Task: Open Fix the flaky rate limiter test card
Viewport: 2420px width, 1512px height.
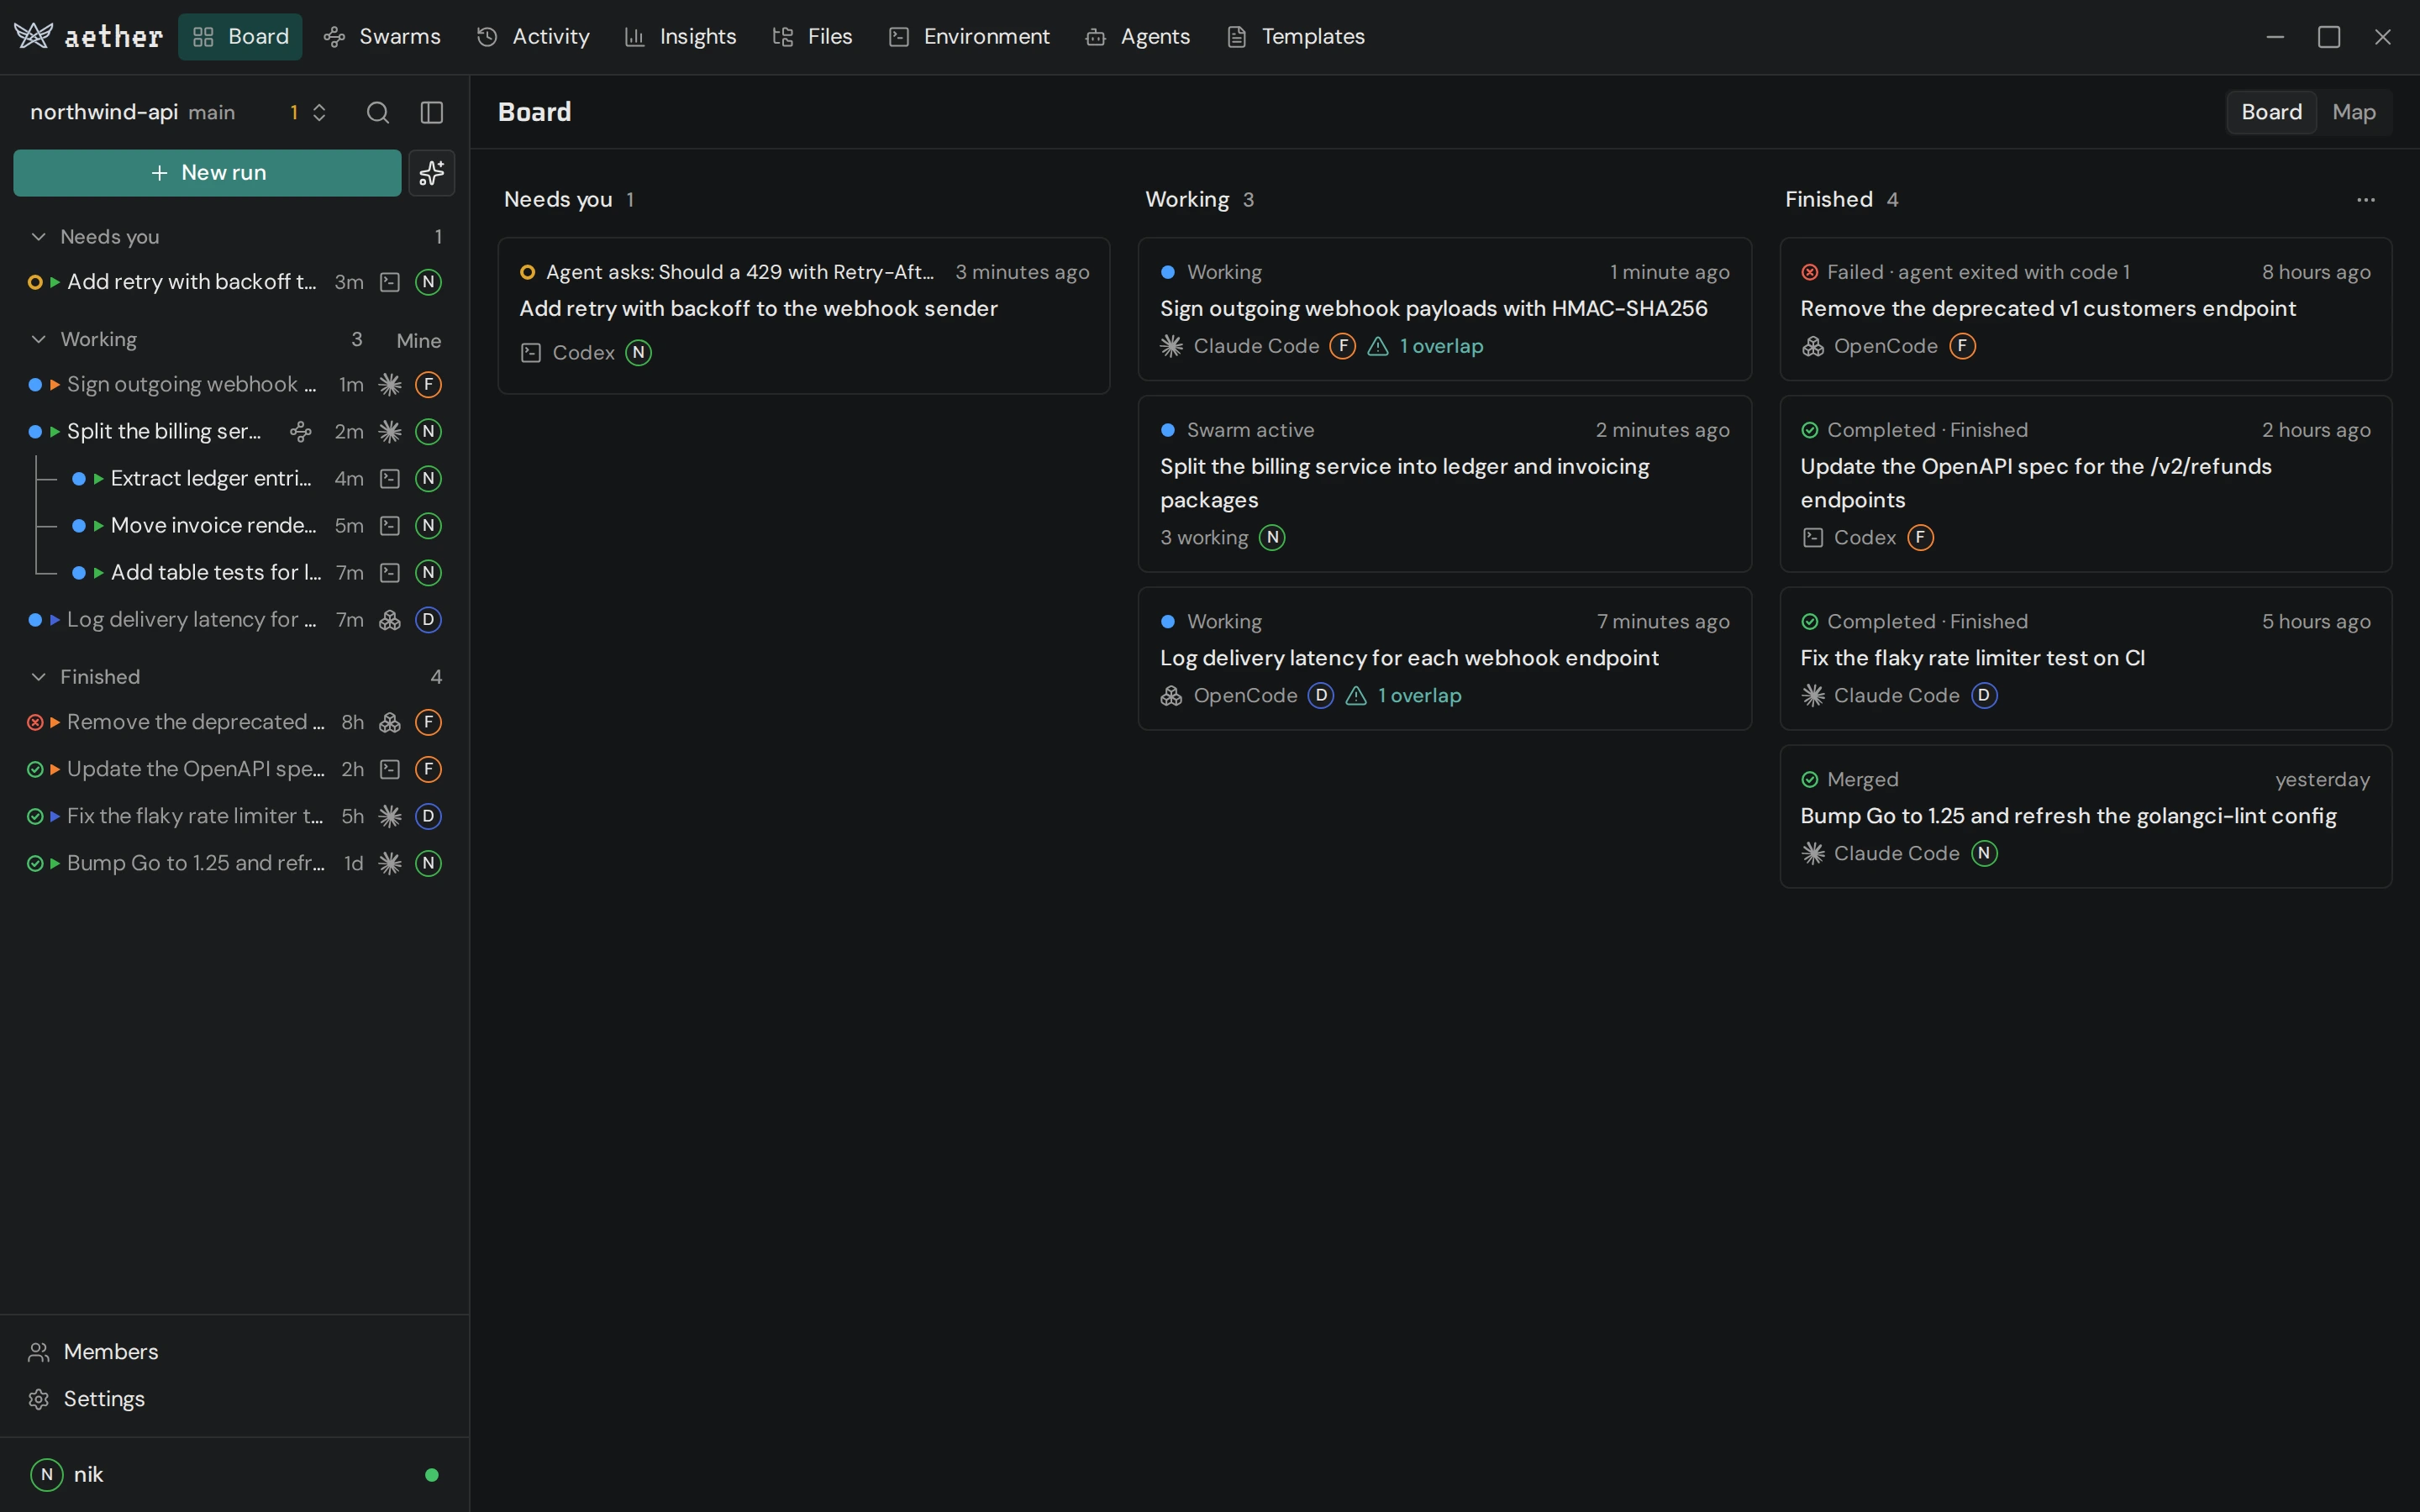Action: click(x=2085, y=658)
